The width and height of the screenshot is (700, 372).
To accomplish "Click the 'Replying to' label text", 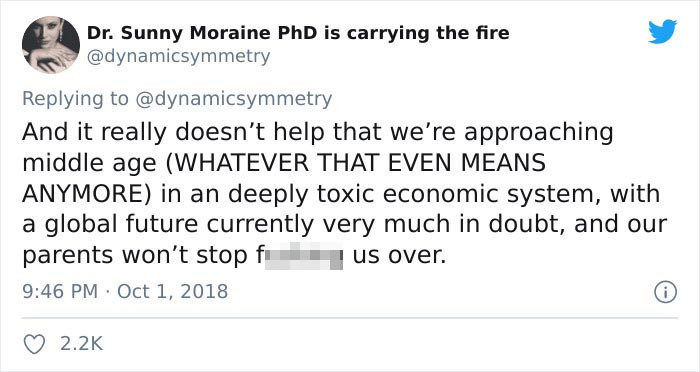I will point(75,99).
